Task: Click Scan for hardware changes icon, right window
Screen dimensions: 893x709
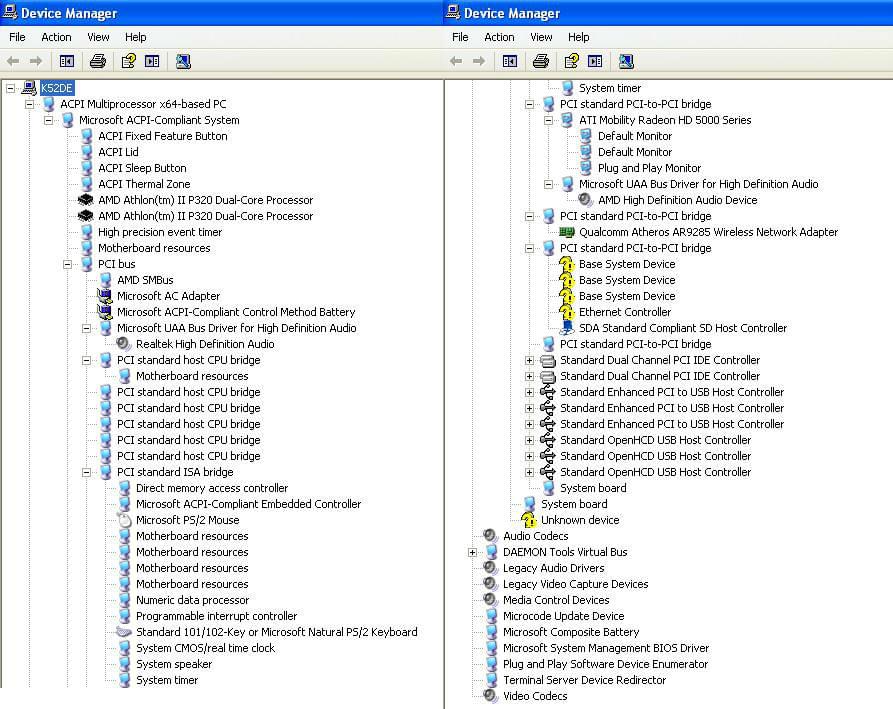Action: (x=626, y=61)
